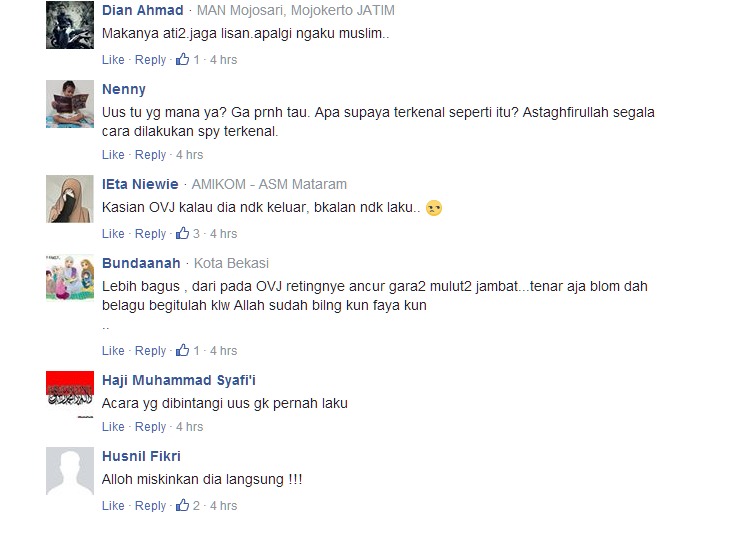Open Haji Muhammad Syafi'i's profile picture

click(x=70, y=395)
